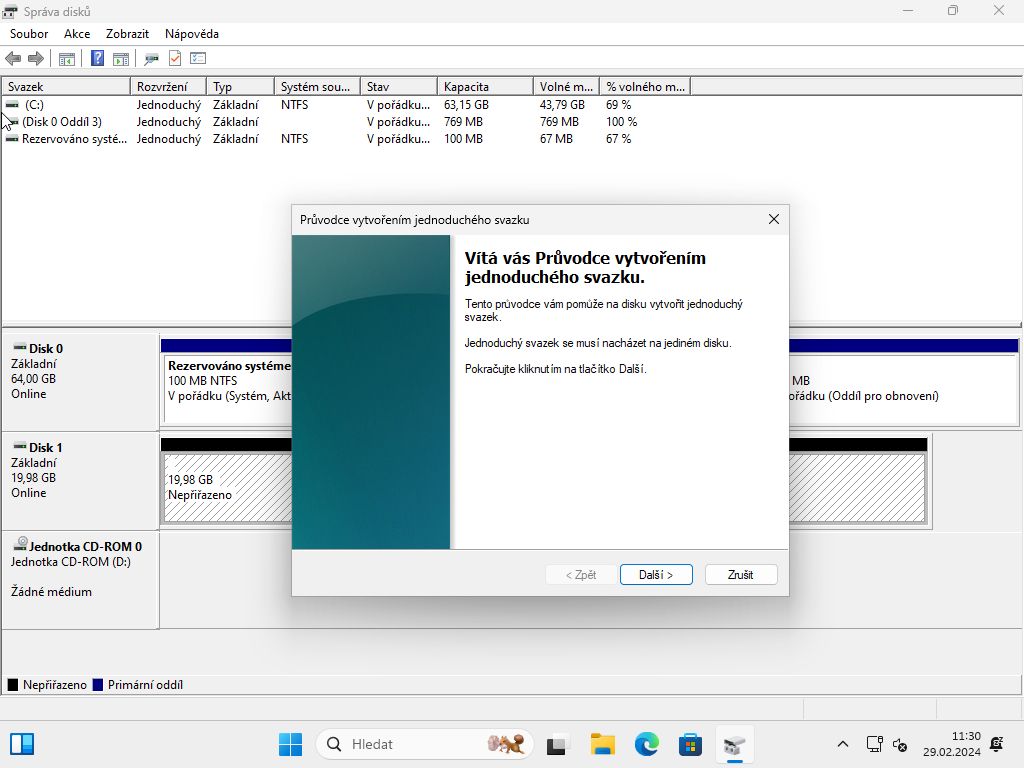Screen dimensions: 1024x768
Task: Launch Microsoft Edge from the taskbar
Action: (x=646, y=744)
